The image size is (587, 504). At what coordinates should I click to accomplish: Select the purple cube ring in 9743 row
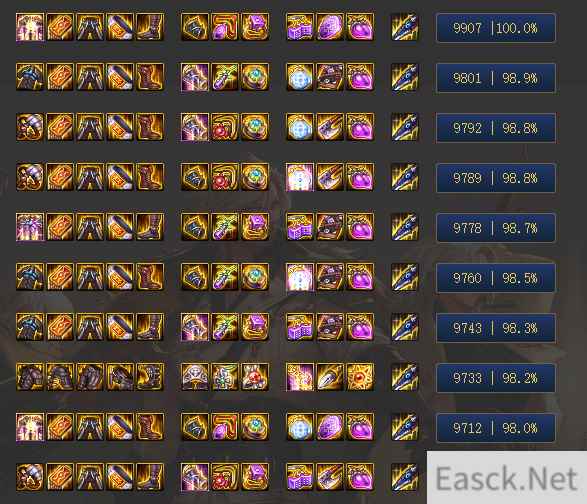(255, 327)
